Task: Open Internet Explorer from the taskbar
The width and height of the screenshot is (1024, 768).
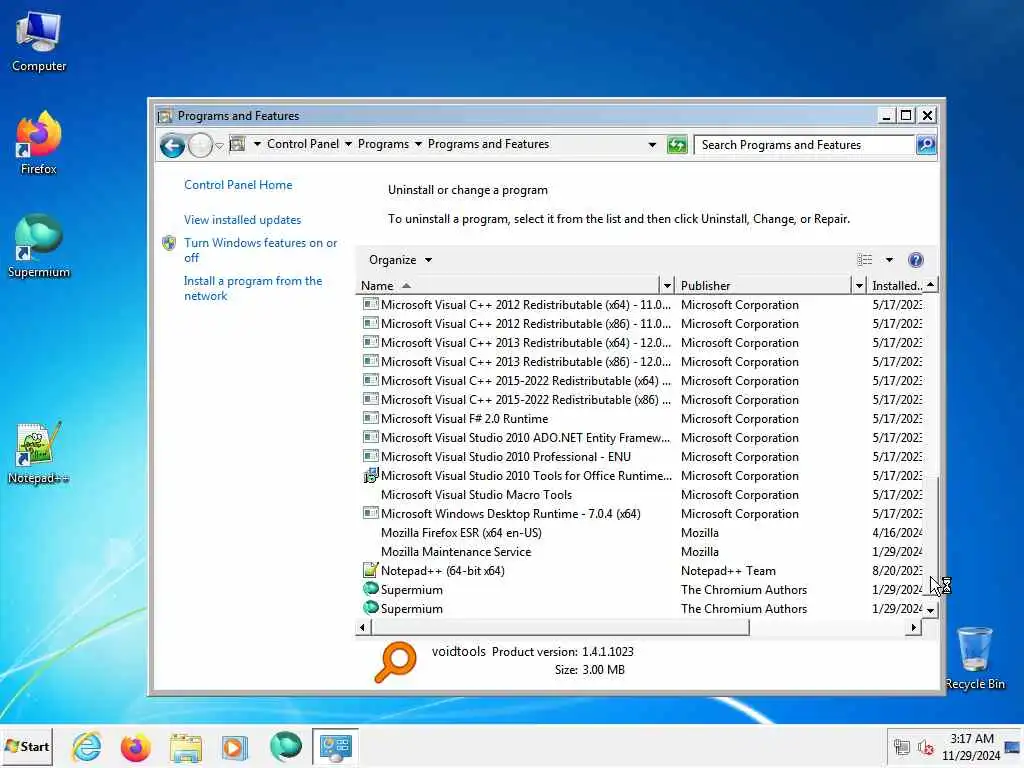Action: pos(87,746)
